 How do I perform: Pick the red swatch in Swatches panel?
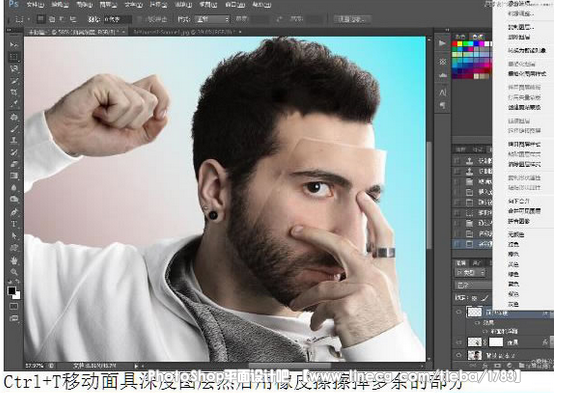(454, 44)
